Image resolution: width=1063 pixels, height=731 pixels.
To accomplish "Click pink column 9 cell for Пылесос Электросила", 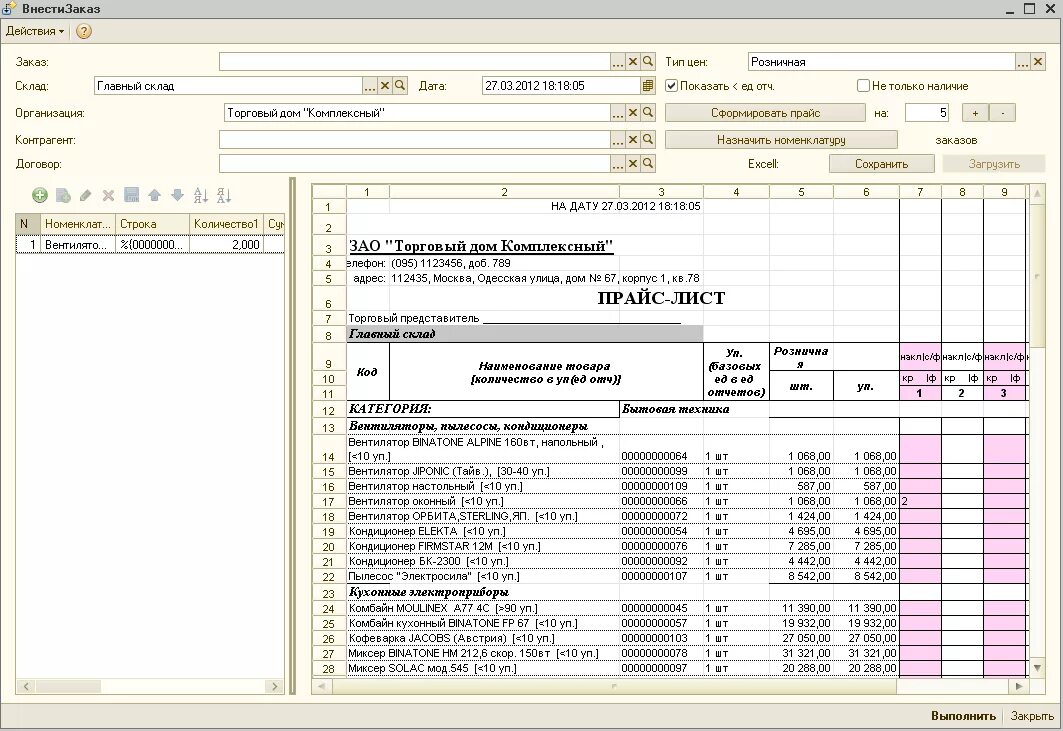I will [x=1004, y=576].
